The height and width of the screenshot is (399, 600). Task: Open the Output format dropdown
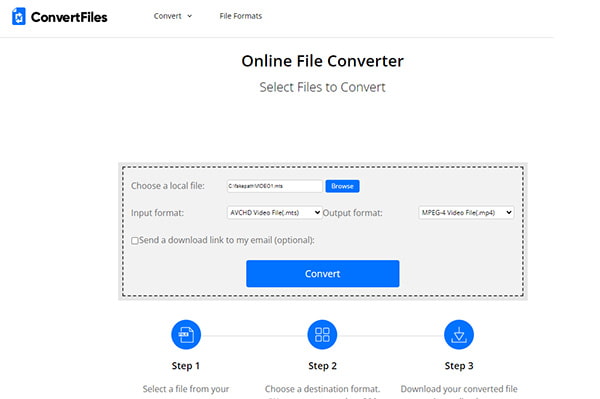[x=466, y=212]
